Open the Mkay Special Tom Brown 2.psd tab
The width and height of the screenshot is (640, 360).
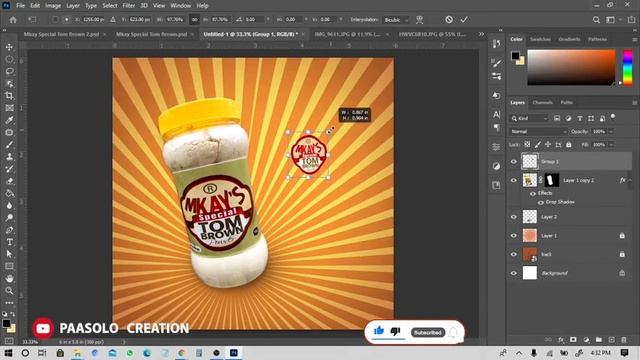point(62,34)
